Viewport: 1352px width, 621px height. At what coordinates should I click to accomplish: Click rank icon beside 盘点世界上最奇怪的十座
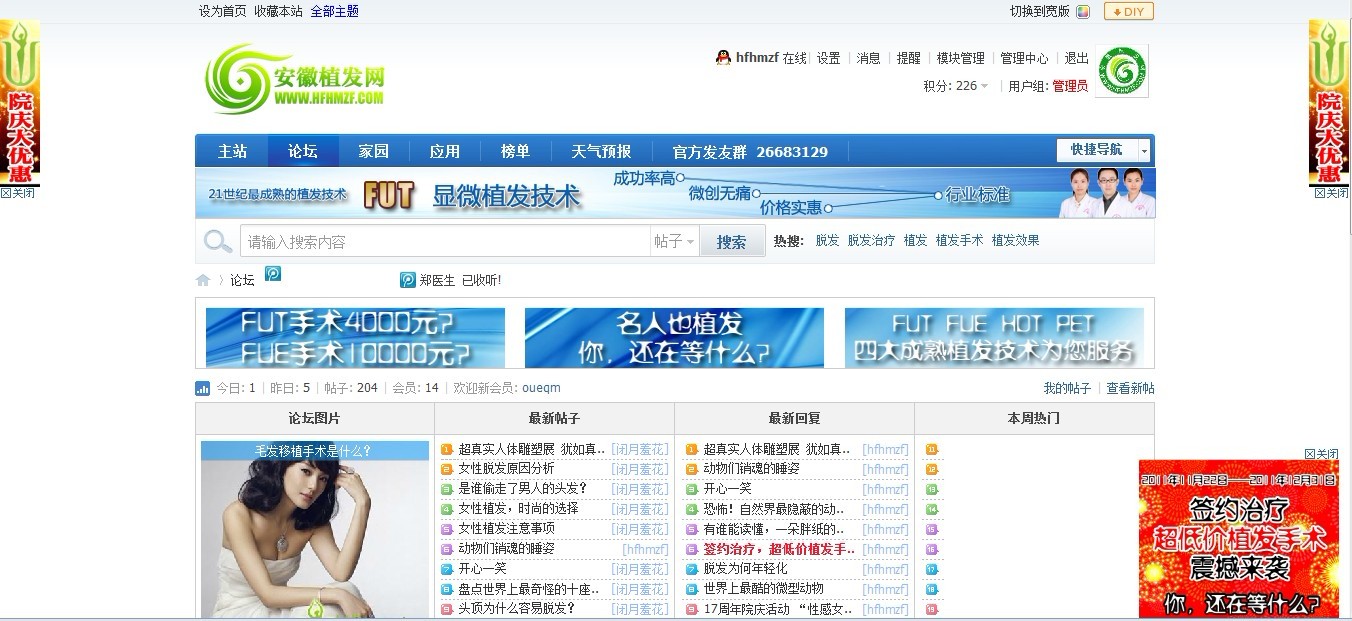point(447,589)
